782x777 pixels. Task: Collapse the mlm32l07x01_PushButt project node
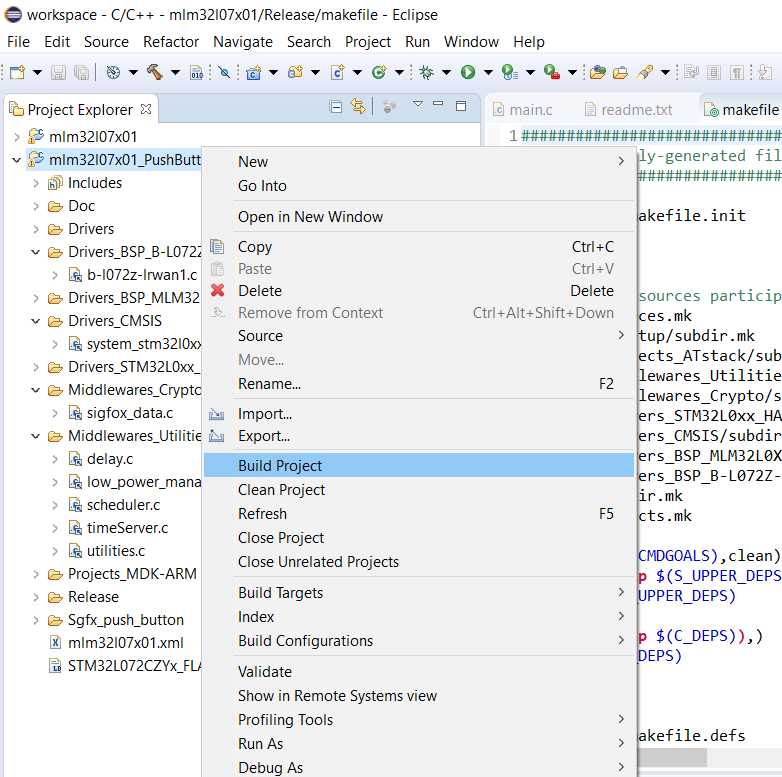16,160
